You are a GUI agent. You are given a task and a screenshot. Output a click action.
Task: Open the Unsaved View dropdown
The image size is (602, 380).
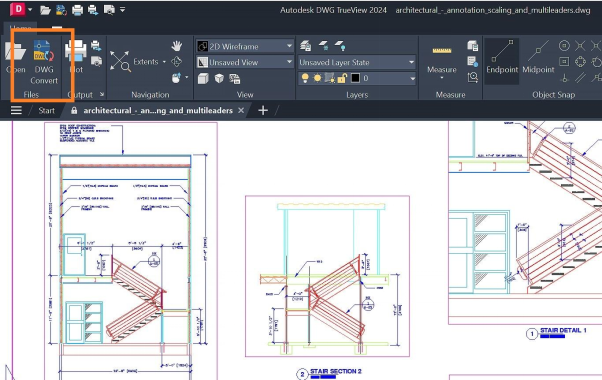pyautogui.click(x=245, y=62)
